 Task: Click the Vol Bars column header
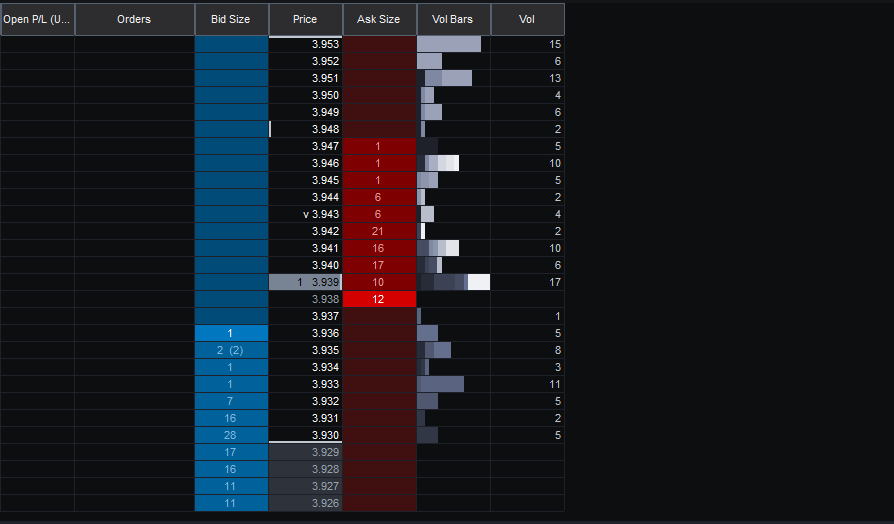pos(454,19)
